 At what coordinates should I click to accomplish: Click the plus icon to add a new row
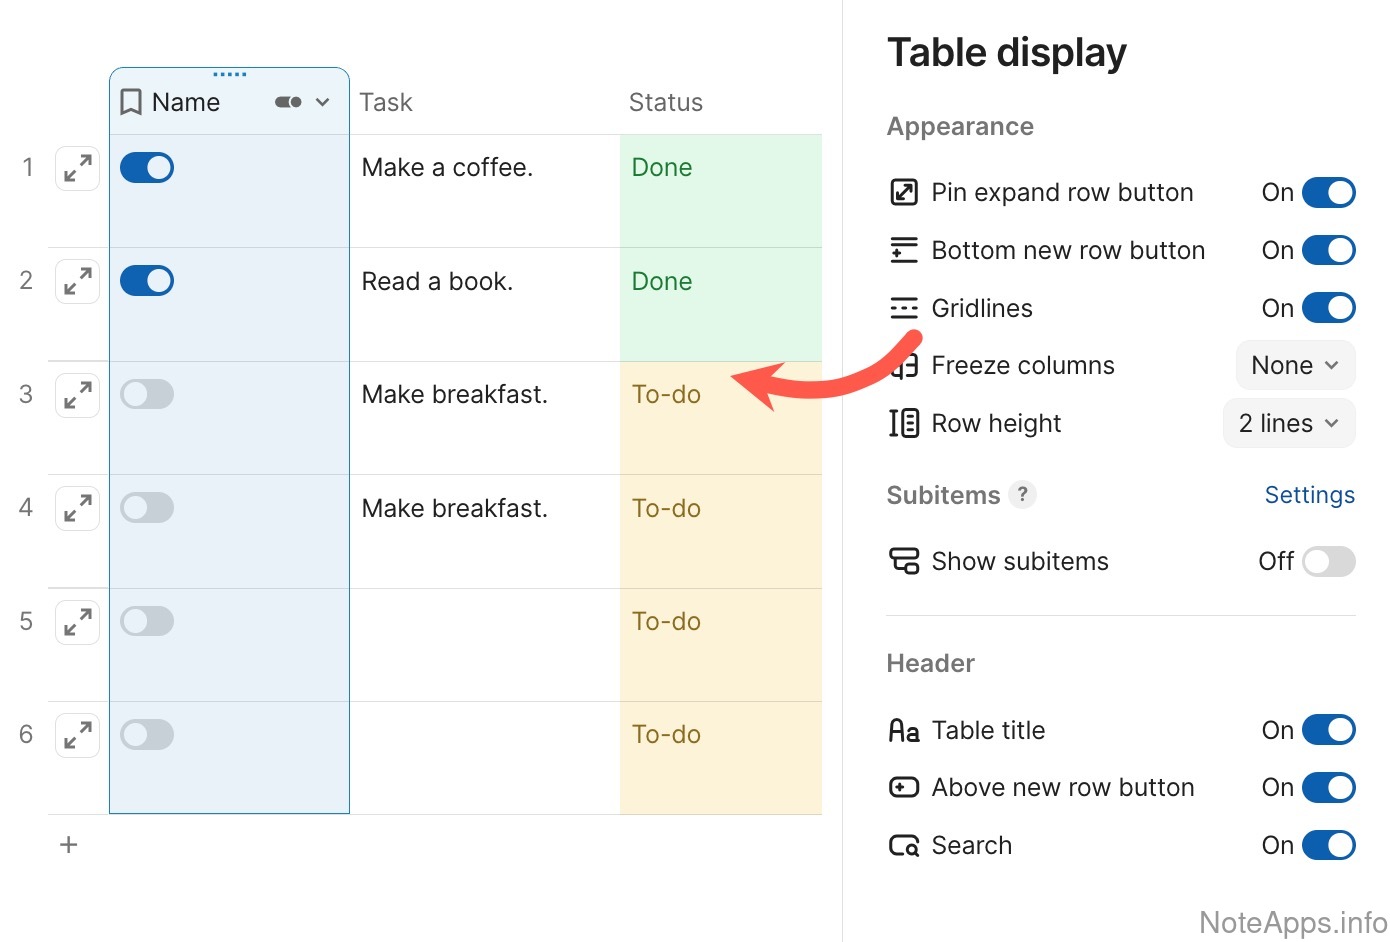pyautogui.click(x=68, y=845)
